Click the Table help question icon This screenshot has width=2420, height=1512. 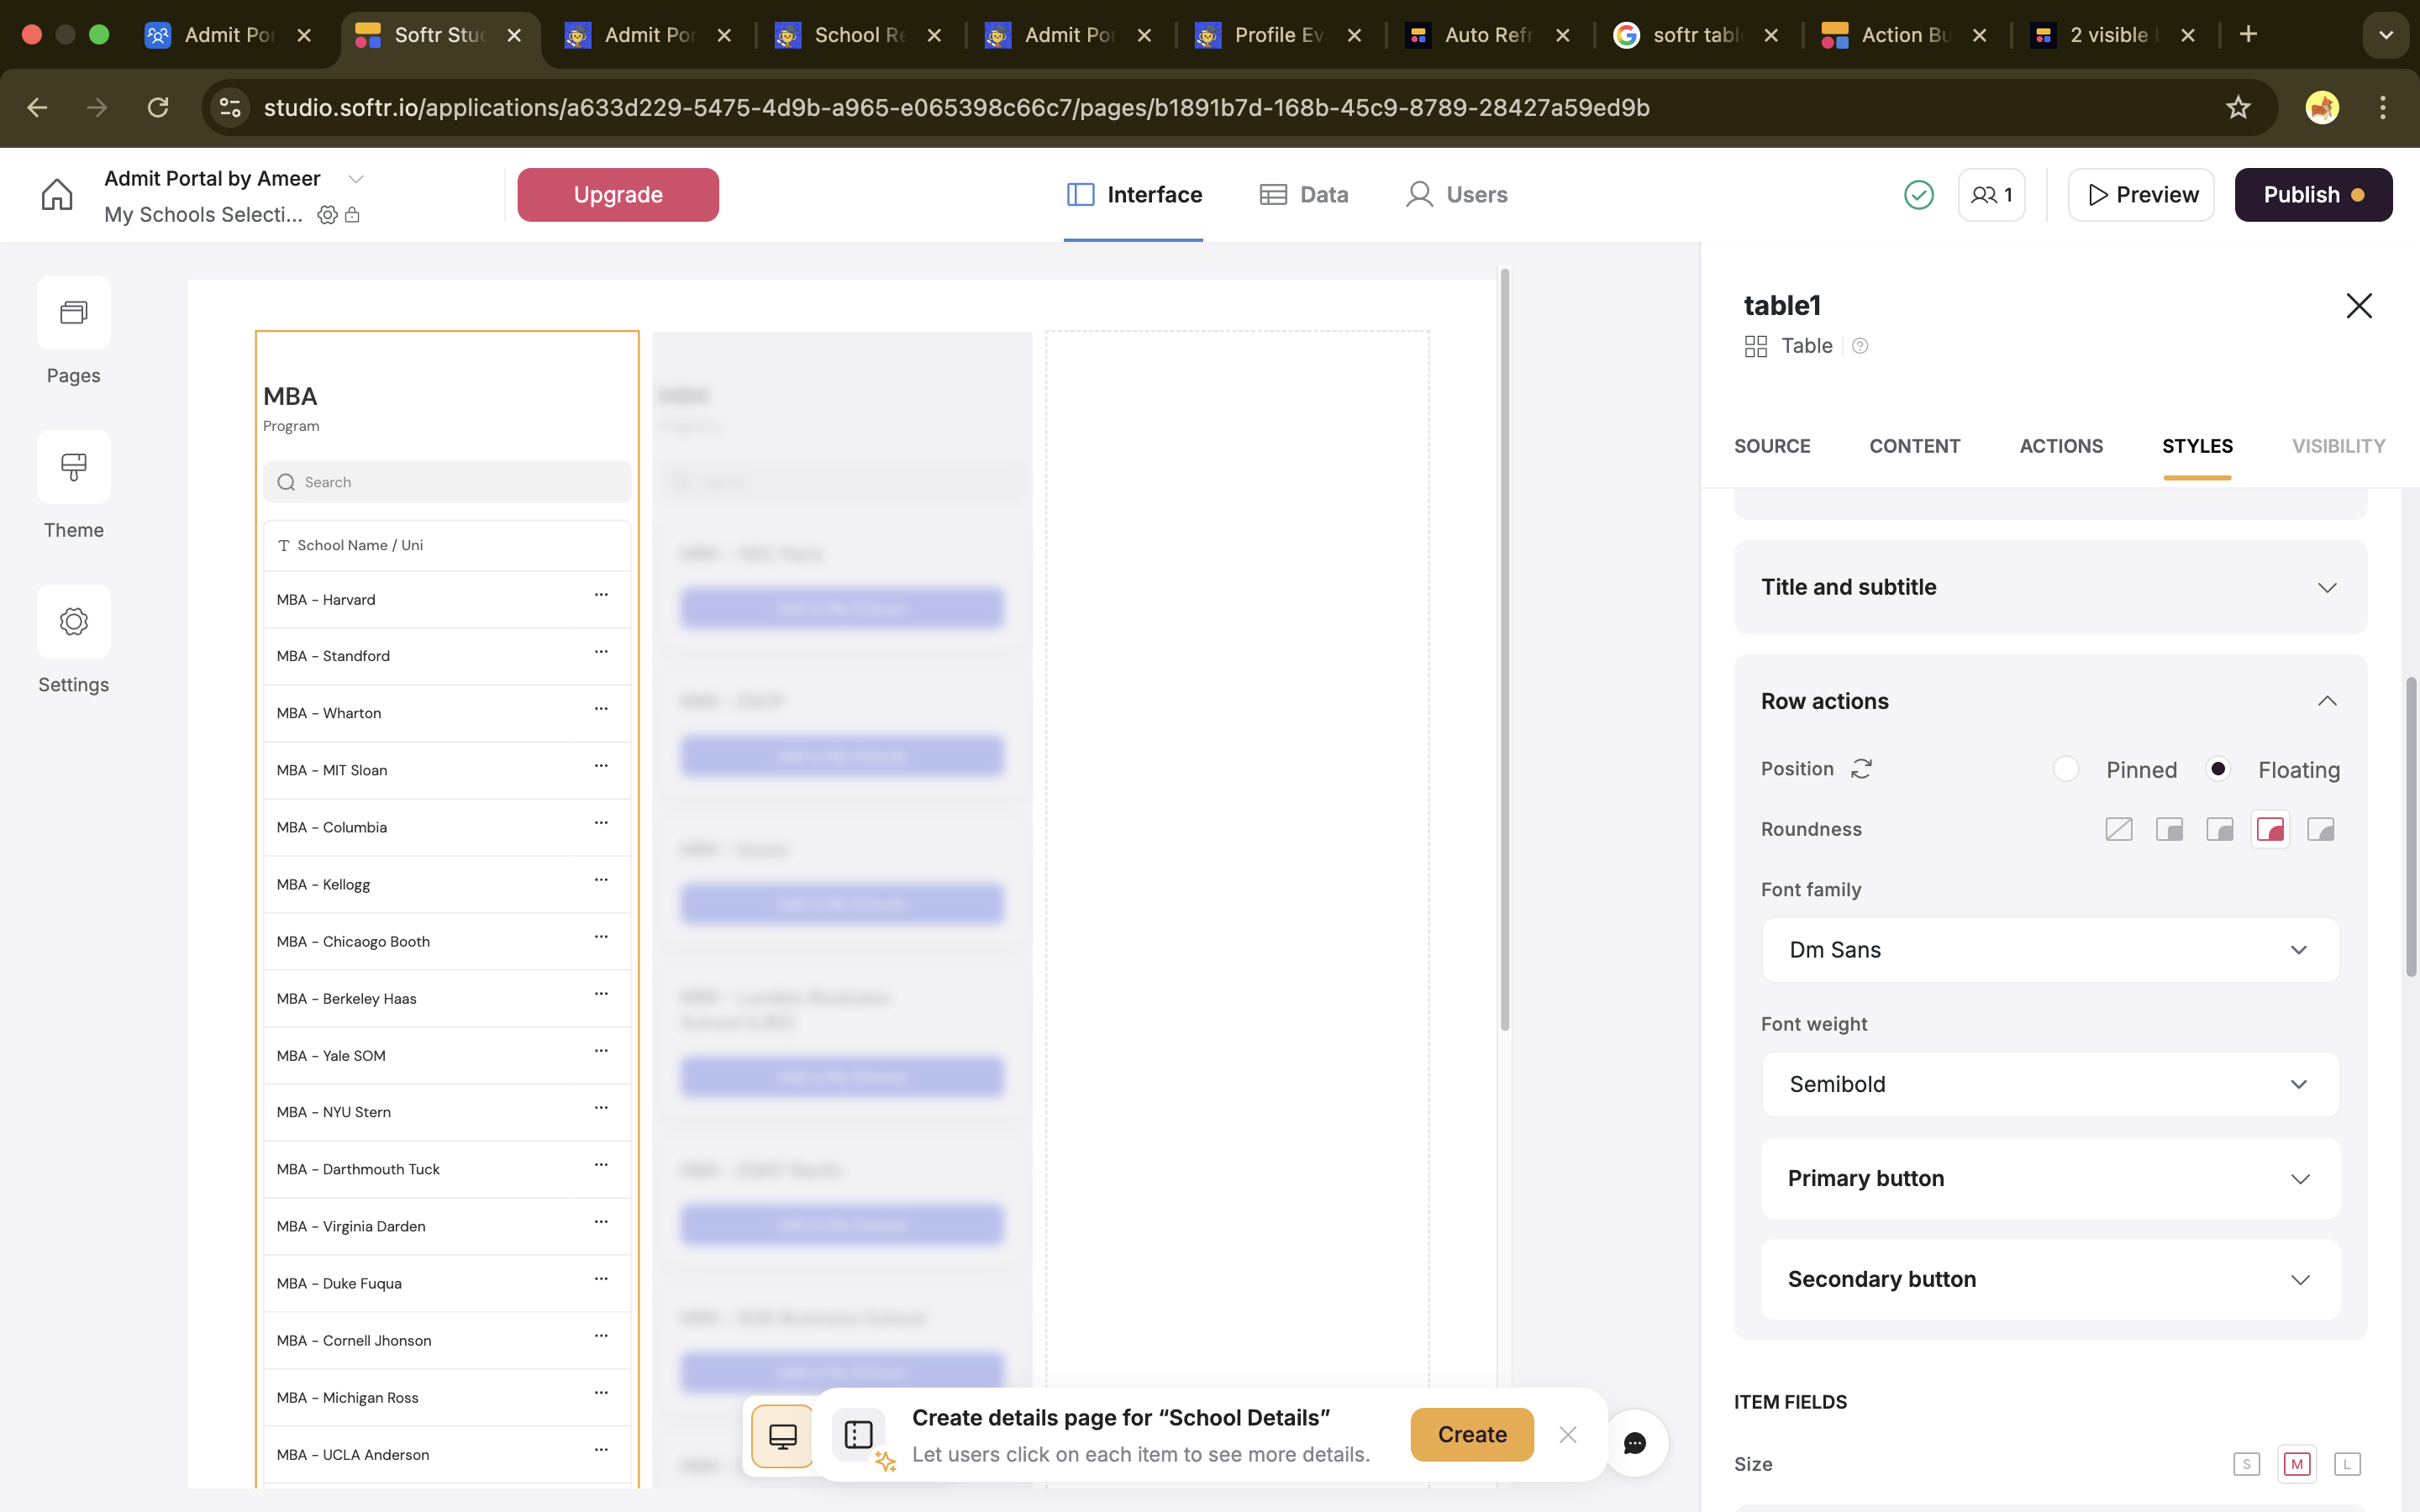point(1860,346)
